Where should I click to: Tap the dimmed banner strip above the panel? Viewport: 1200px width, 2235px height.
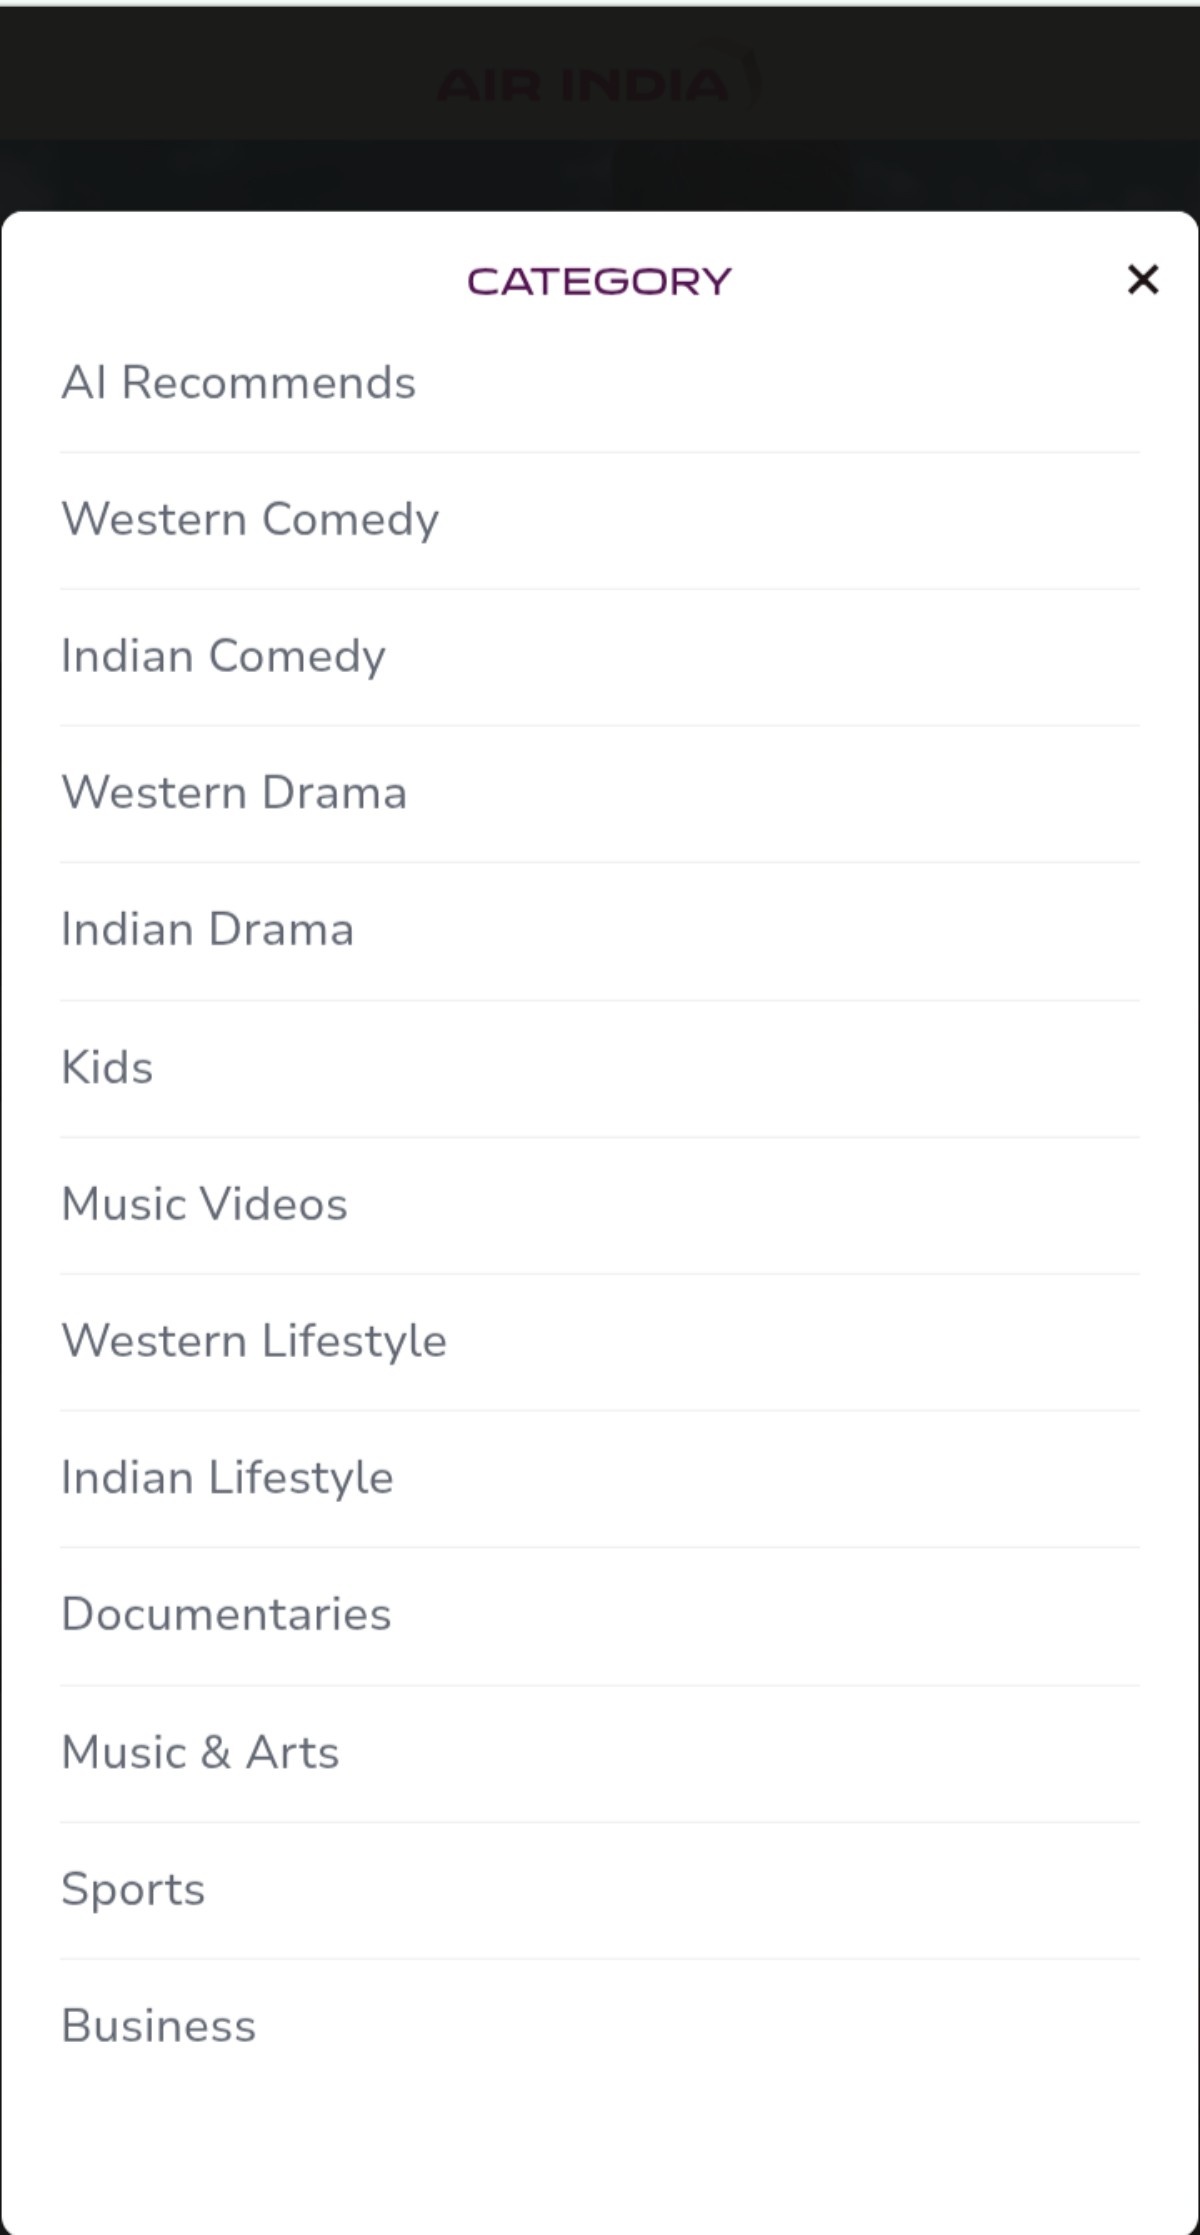pyautogui.click(x=600, y=175)
